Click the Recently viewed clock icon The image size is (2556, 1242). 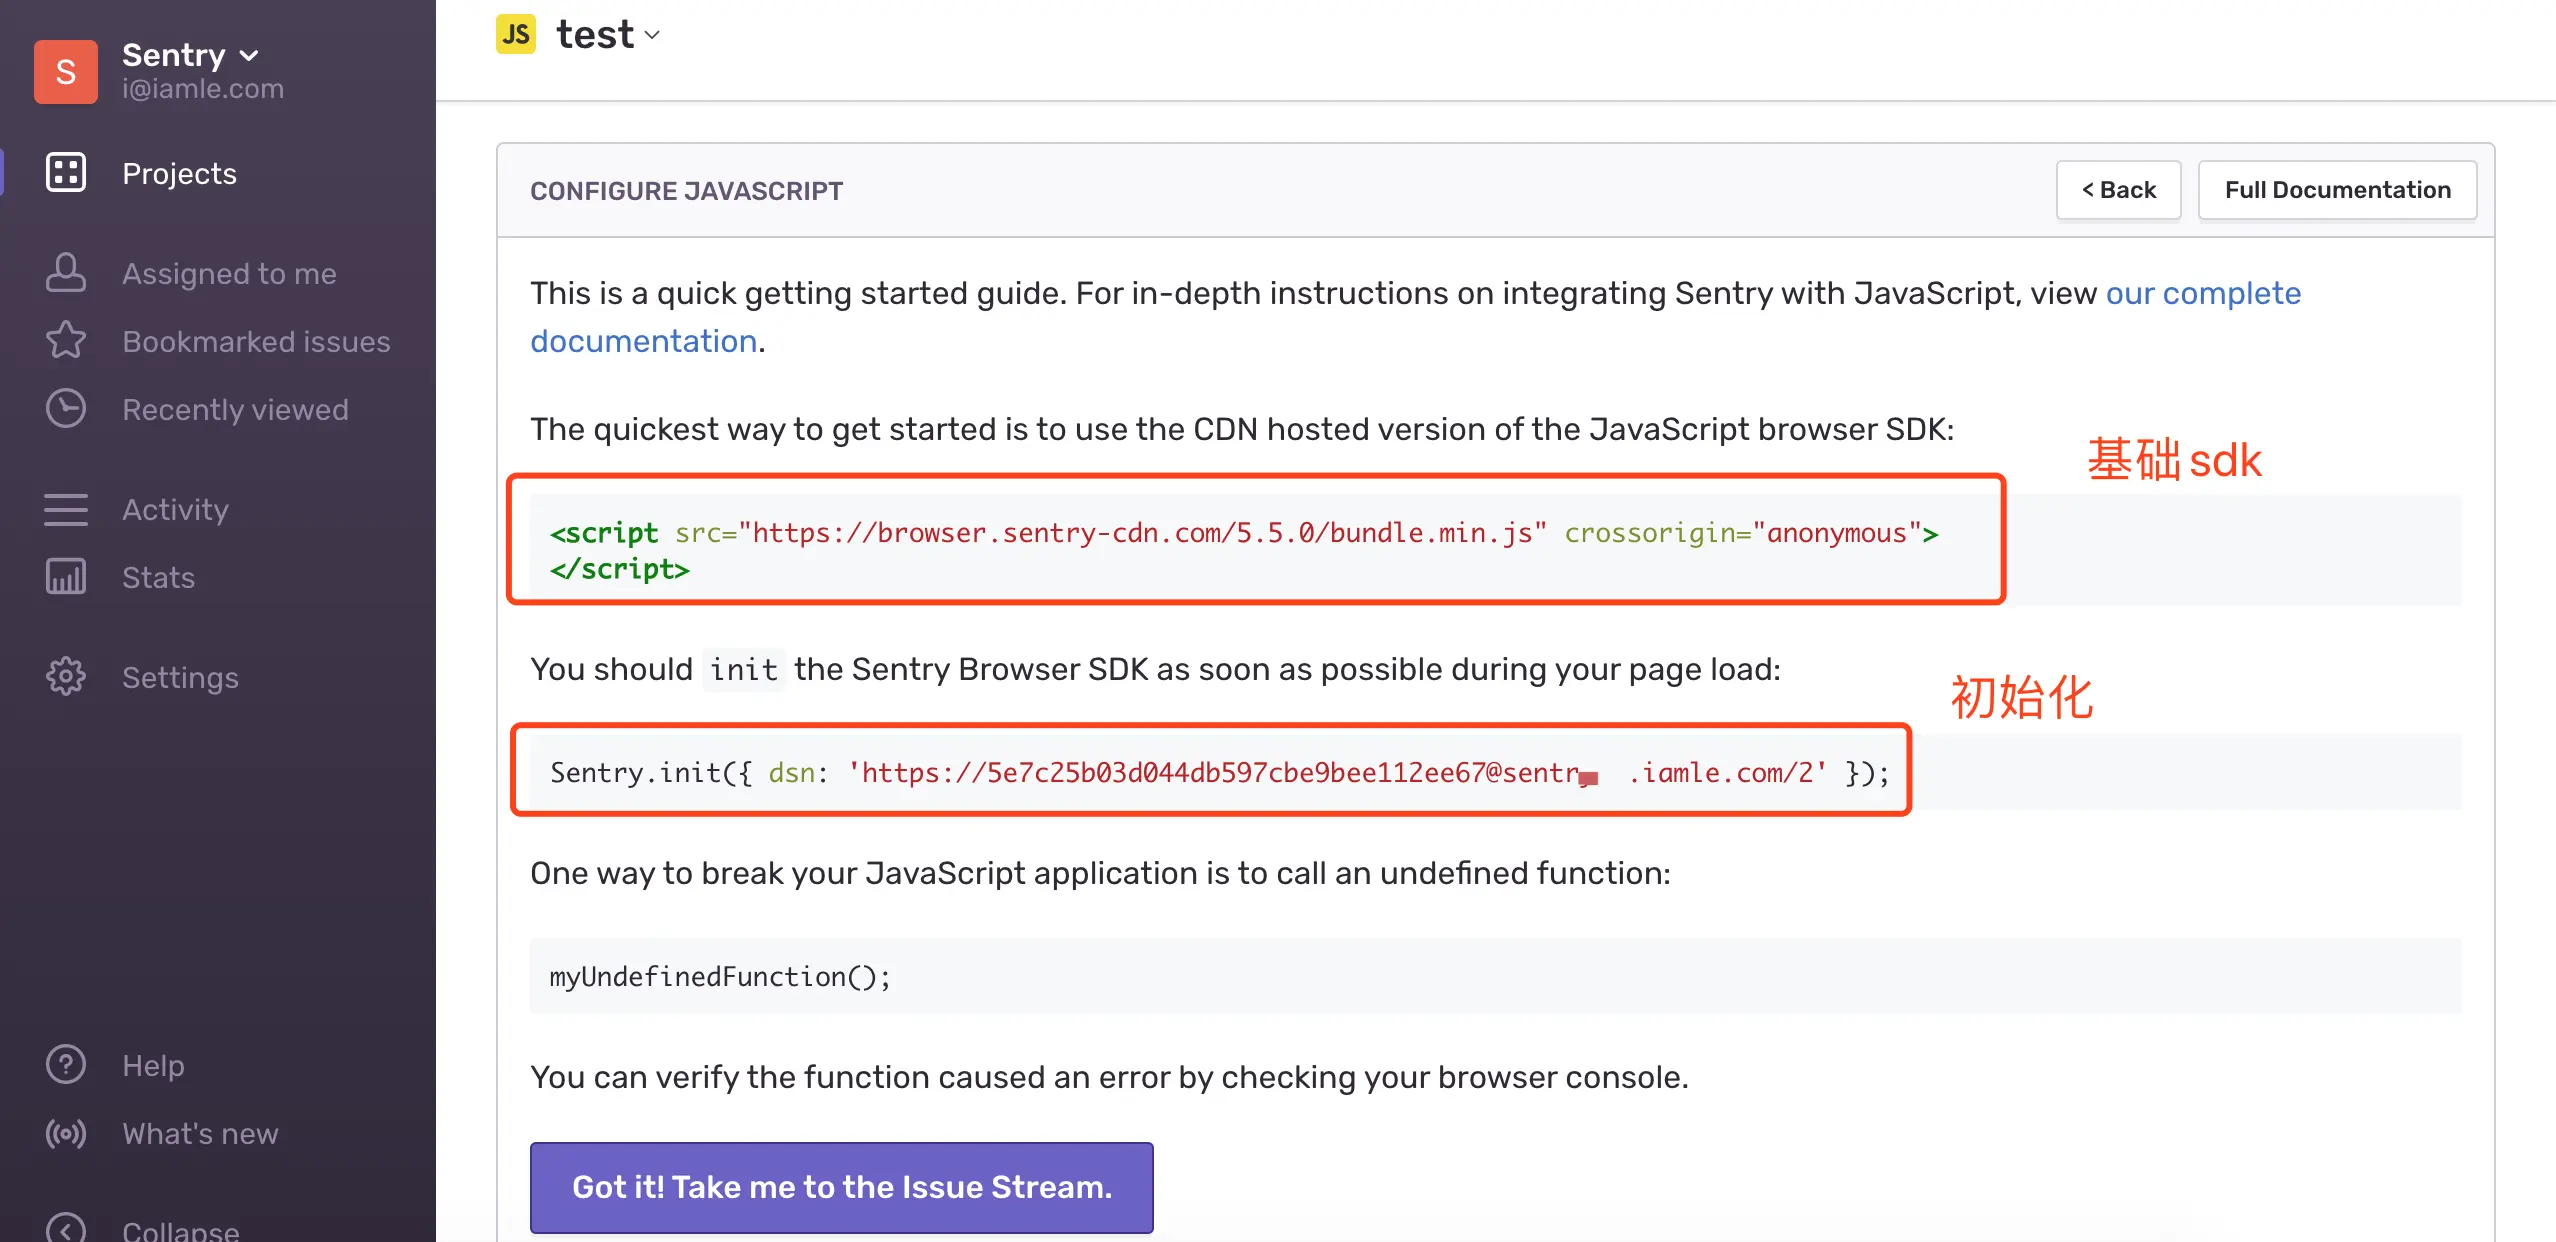(66, 409)
